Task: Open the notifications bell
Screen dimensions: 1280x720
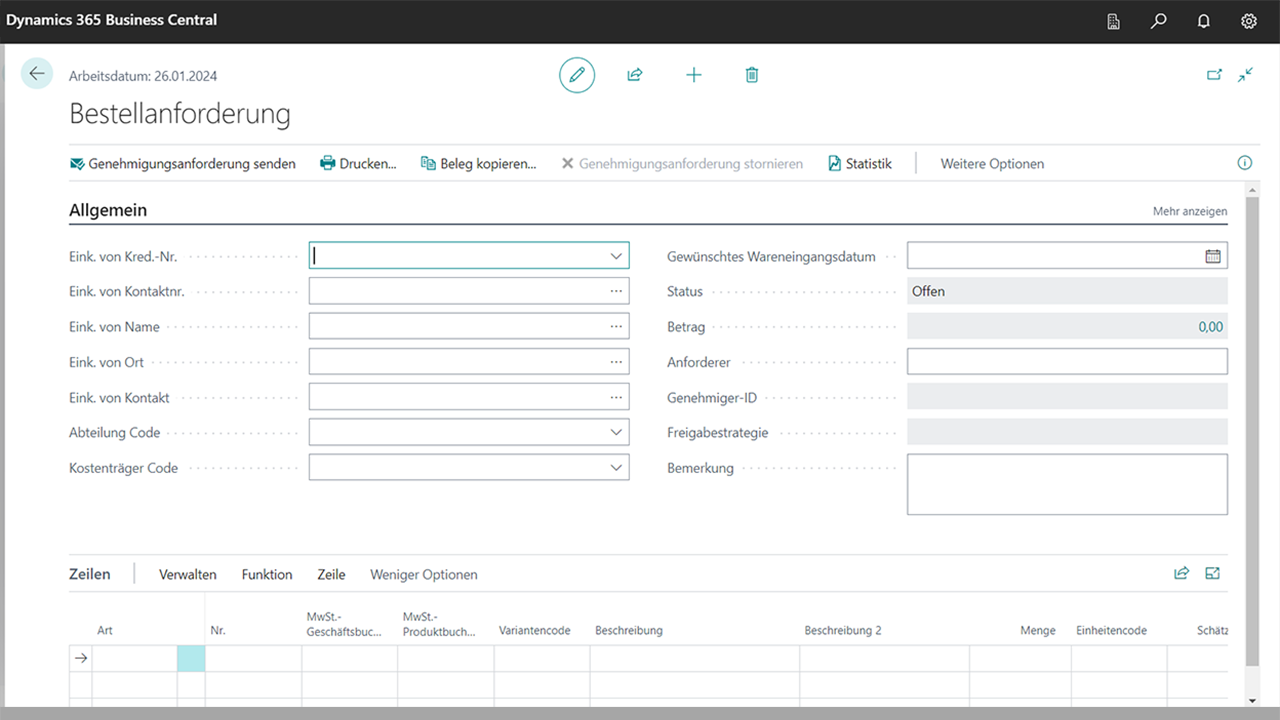Action: (1204, 21)
